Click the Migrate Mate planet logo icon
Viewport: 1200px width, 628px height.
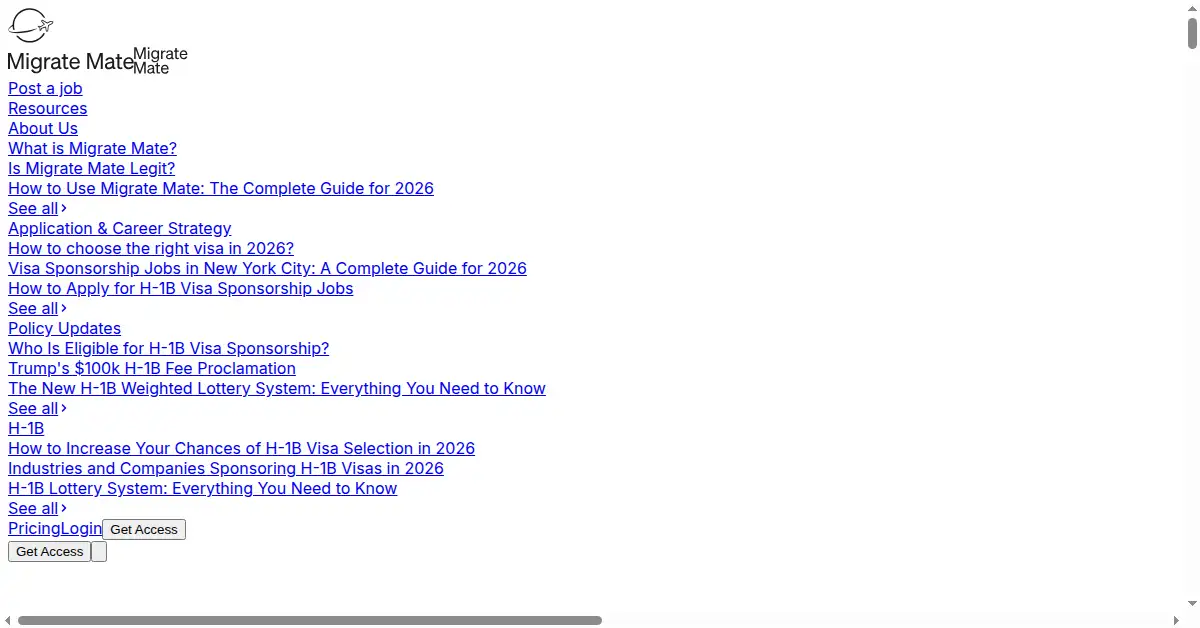pos(30,25)
